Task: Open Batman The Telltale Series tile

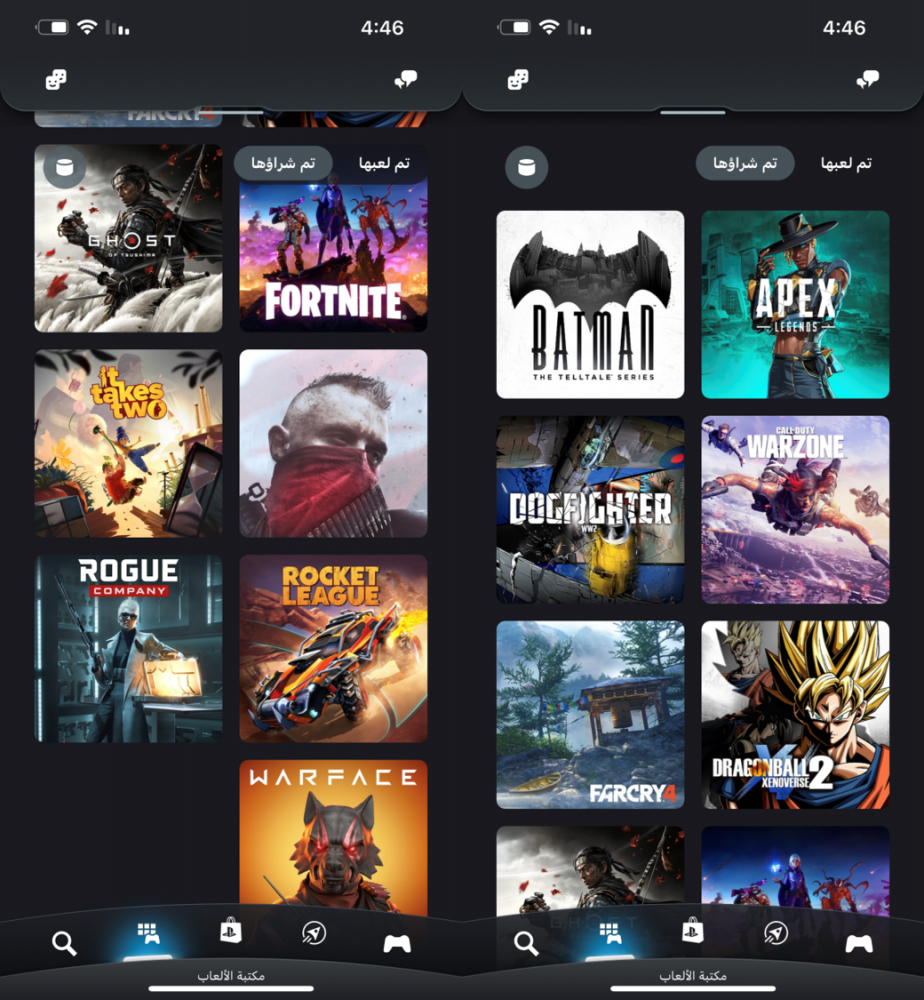Action: tap(590, 305)
